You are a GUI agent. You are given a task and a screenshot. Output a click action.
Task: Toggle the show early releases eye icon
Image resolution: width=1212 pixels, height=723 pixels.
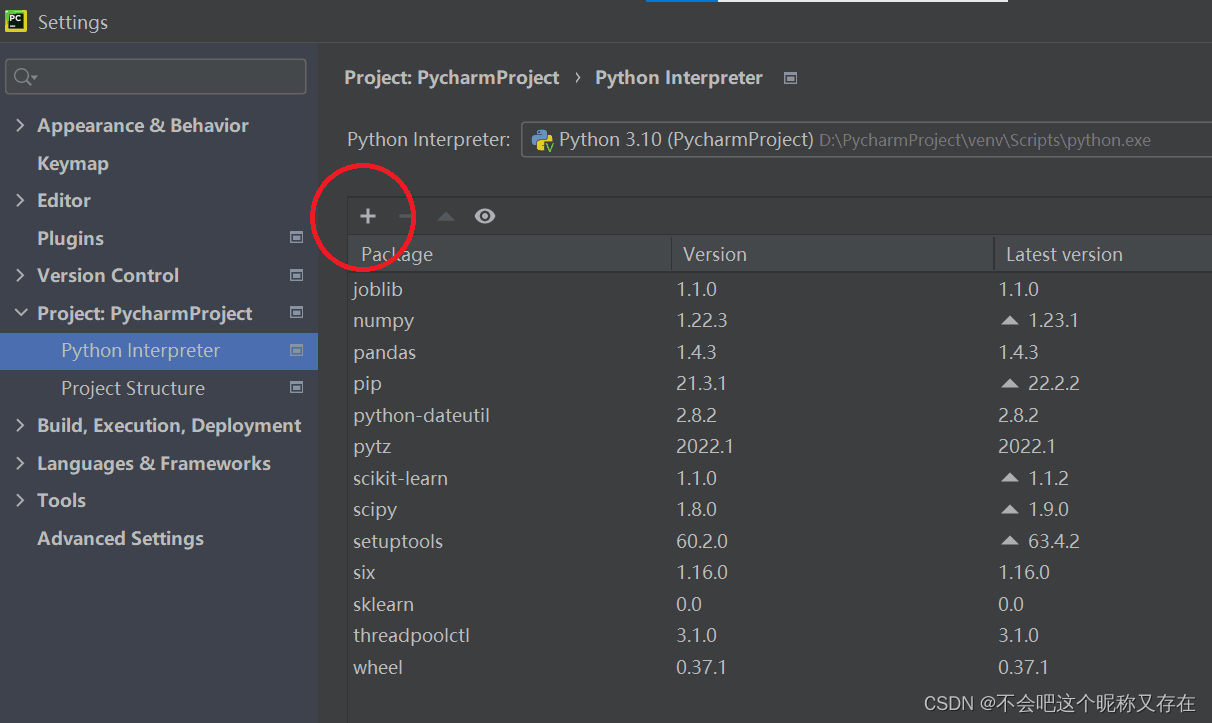point(485,216)
